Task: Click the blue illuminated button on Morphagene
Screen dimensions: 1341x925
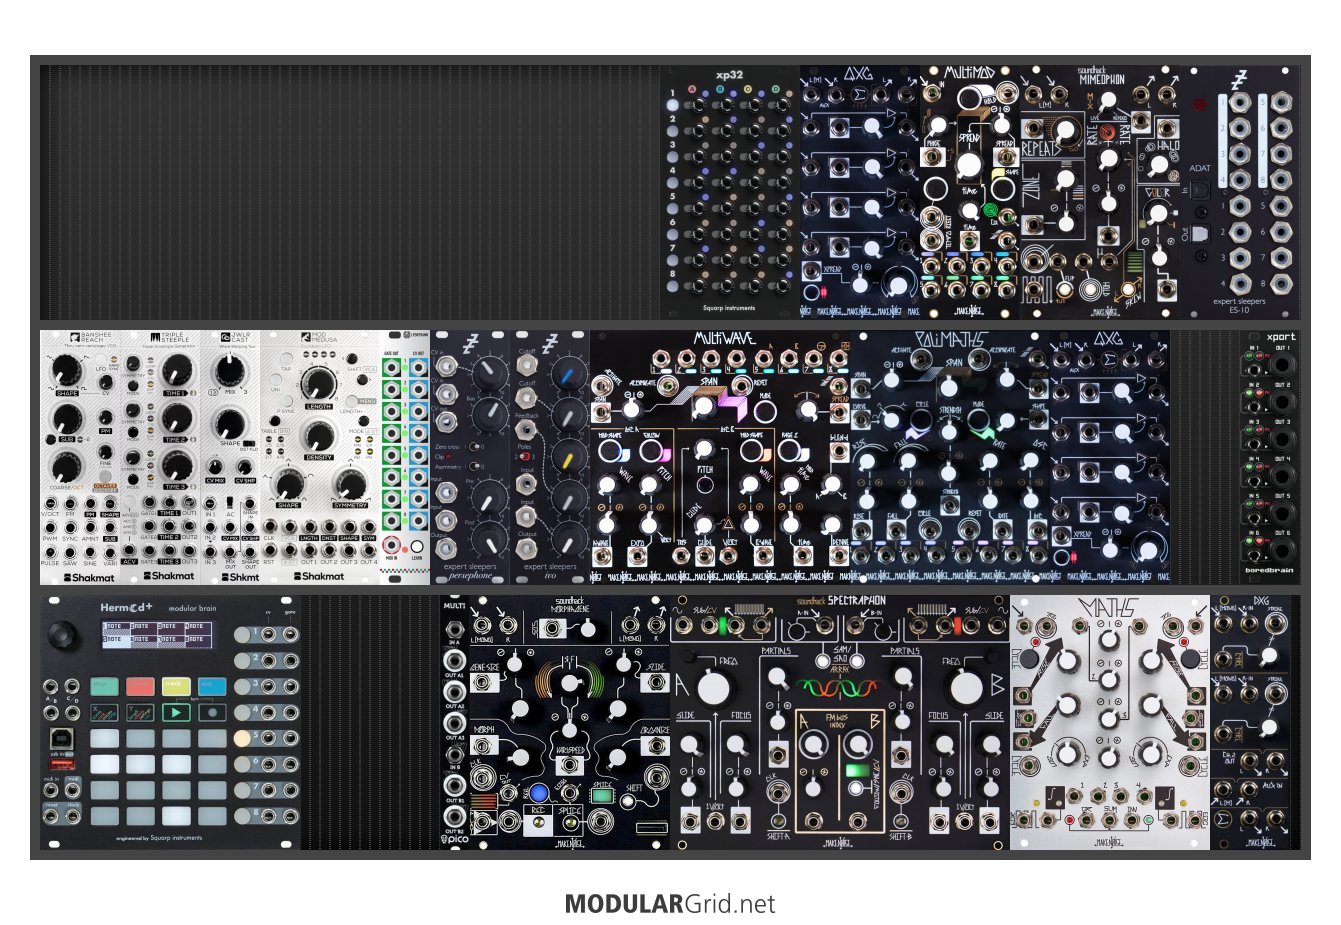Action: (x=540, y=794)
